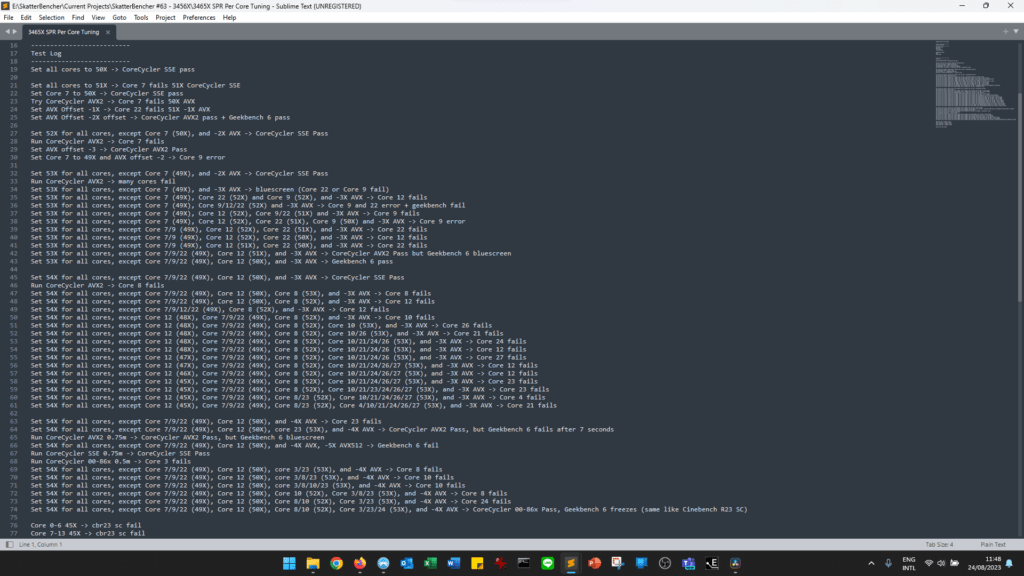1024x576 pixels.
Task: Click the Line 1, Column 1 status text
Action: pos(40,544)
